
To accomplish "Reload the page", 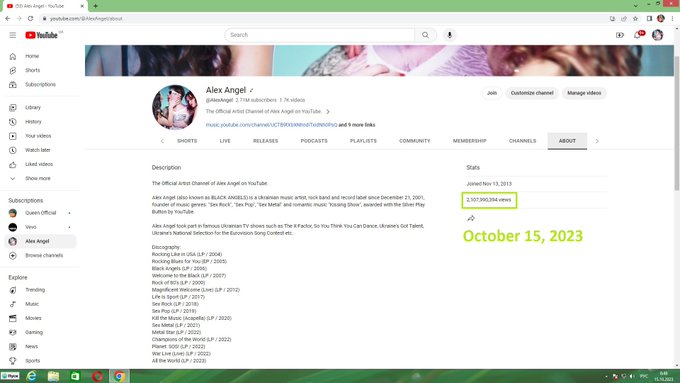I will click(30, 19).
